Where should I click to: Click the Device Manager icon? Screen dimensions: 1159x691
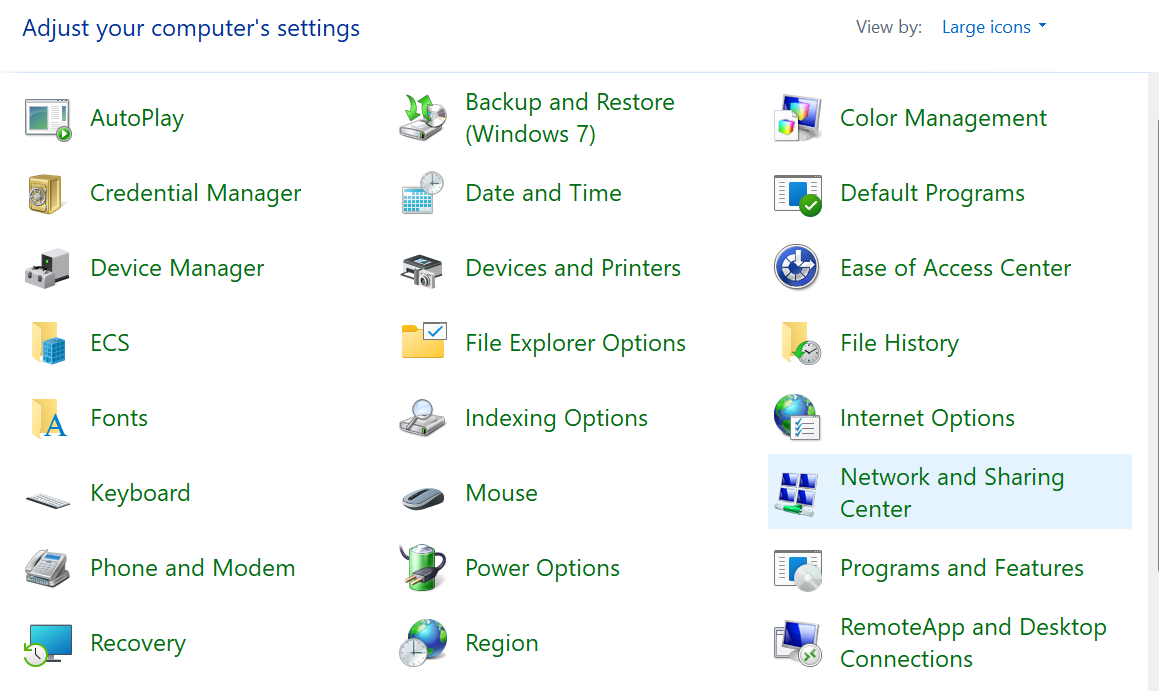point(48,267)
